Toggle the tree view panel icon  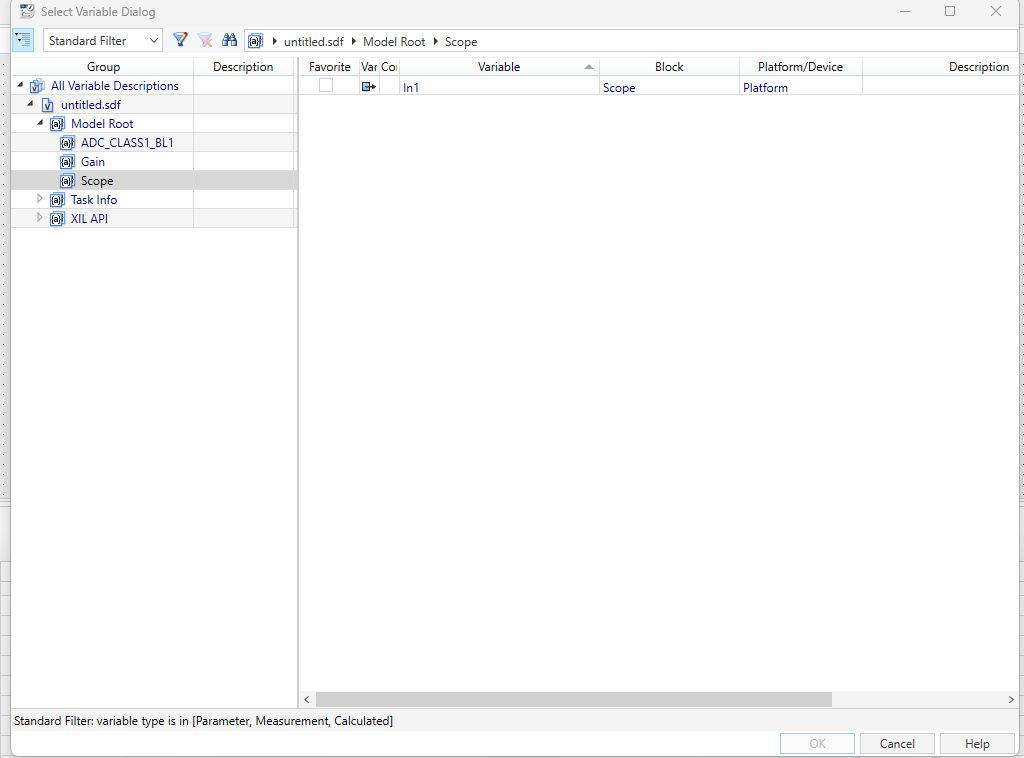click(24, 40)
